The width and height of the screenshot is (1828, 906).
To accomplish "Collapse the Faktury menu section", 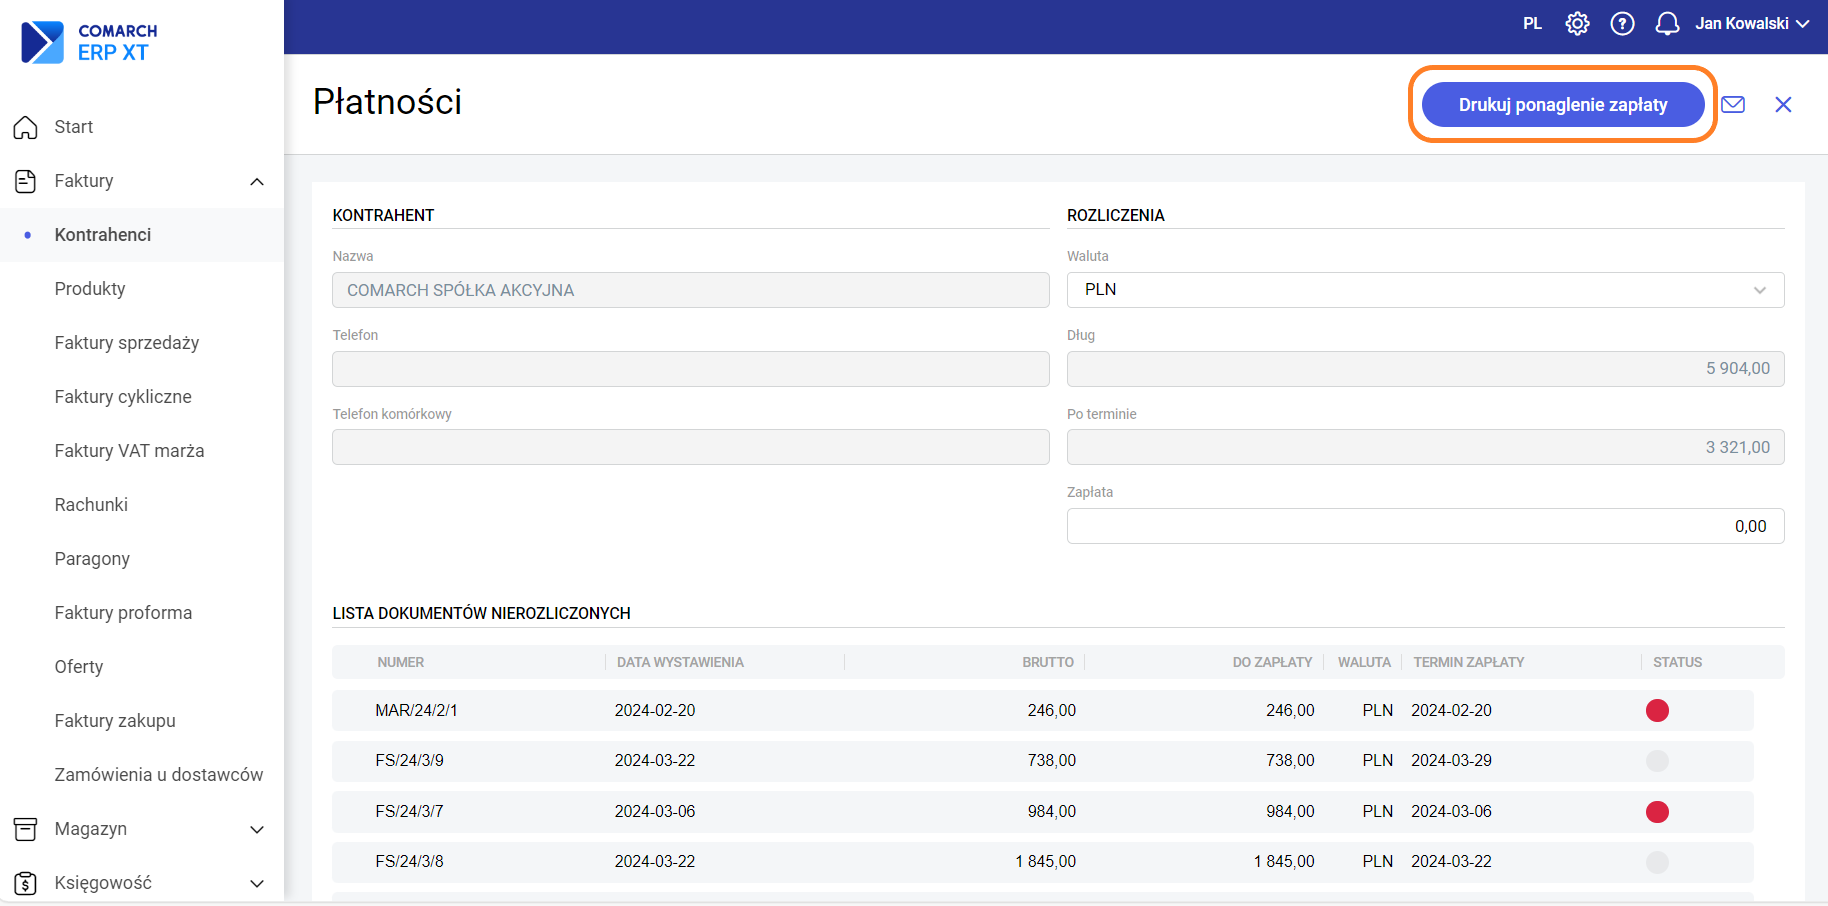I will point(257,181).
